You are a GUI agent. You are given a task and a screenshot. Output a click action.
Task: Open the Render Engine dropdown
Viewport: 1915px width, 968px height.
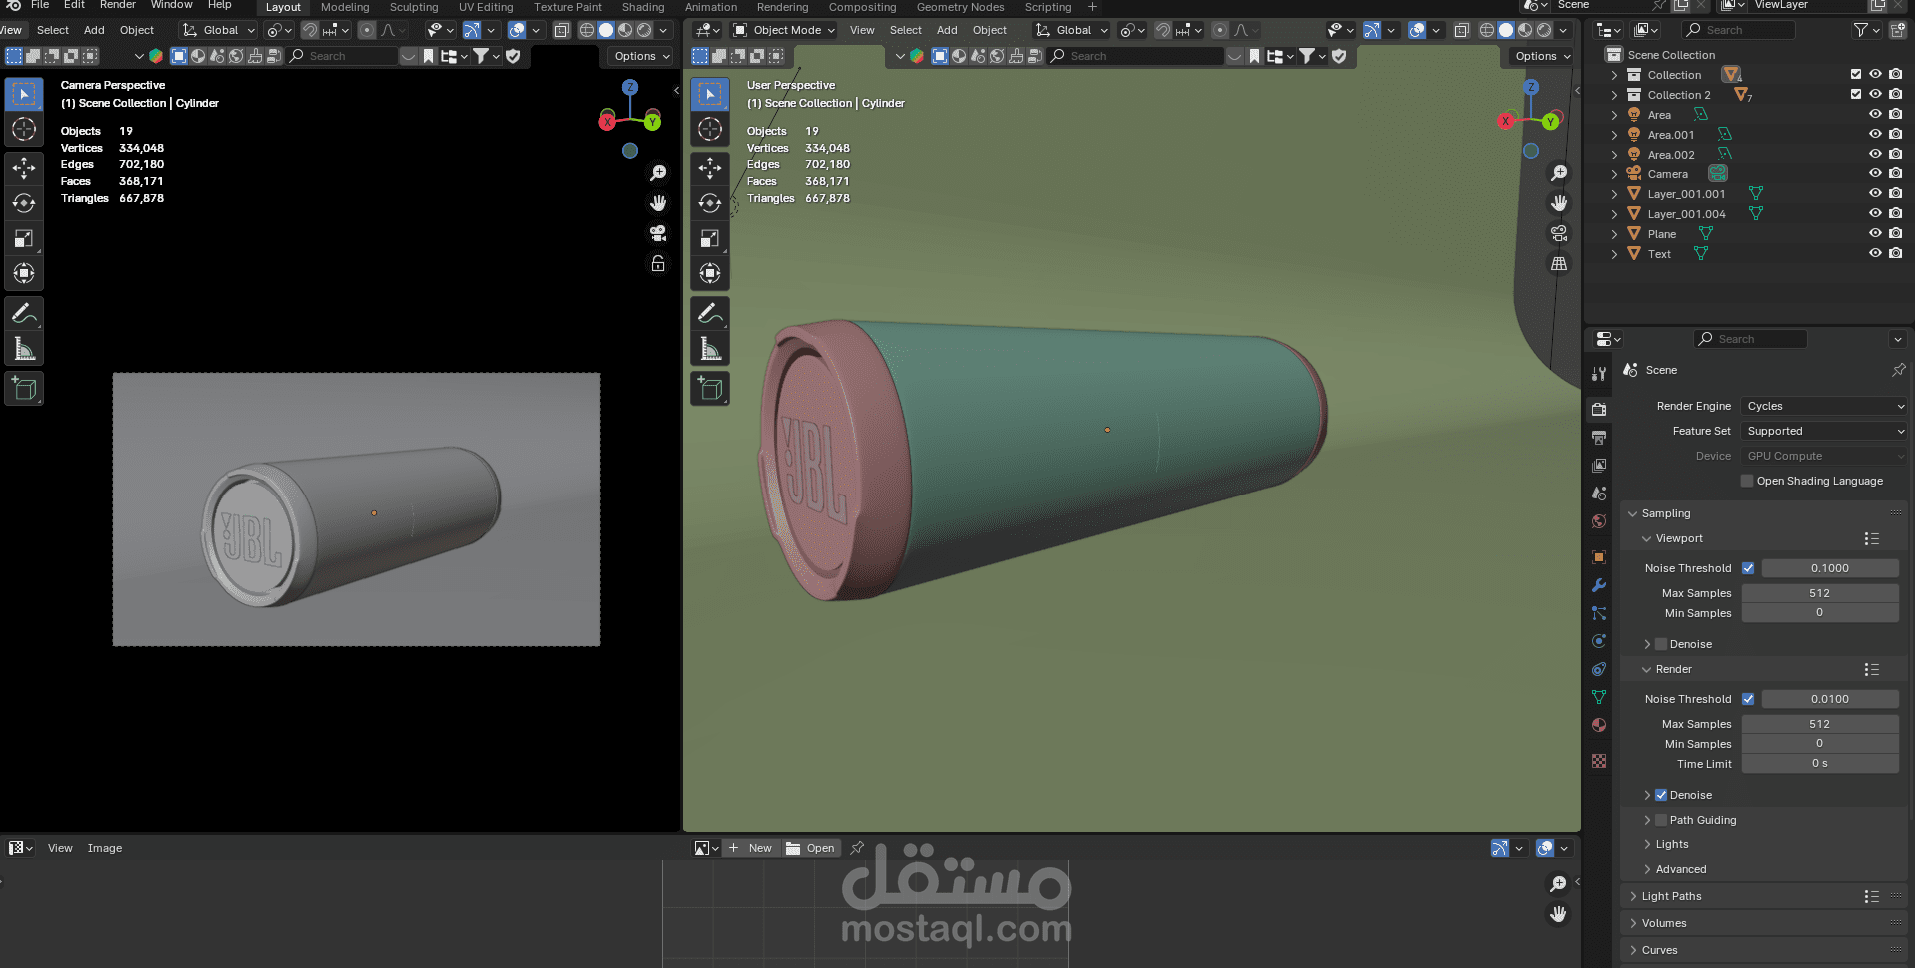[1824, 406]
